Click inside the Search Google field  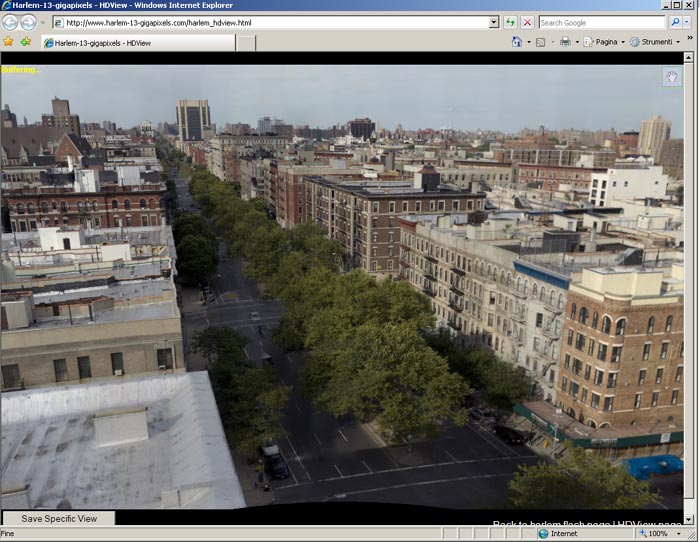(600, 22)
